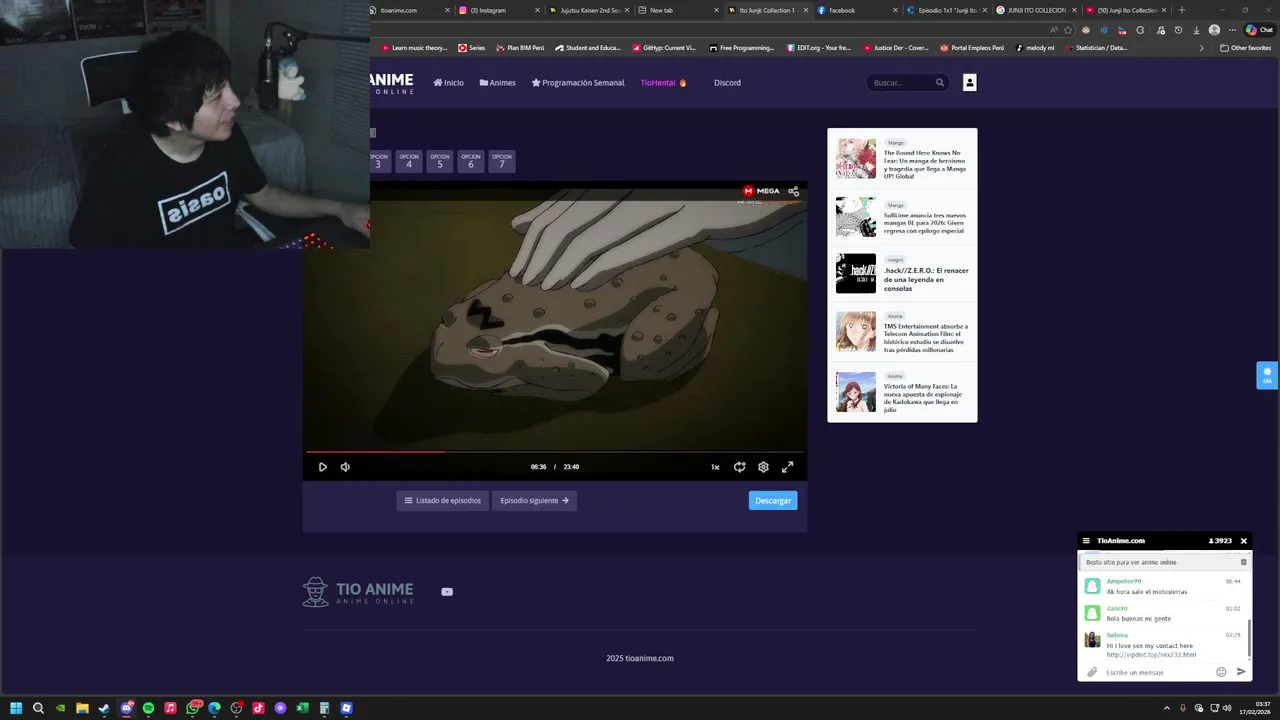
Task: Open Programación Semanal page
Action: click(578, 83)
